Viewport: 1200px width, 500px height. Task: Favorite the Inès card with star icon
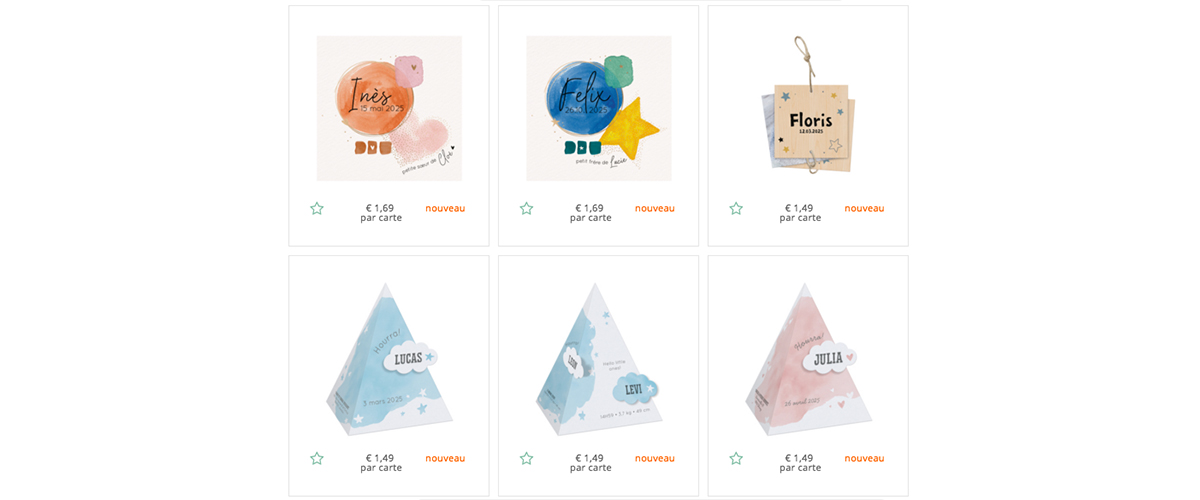(x=317, y=208)
